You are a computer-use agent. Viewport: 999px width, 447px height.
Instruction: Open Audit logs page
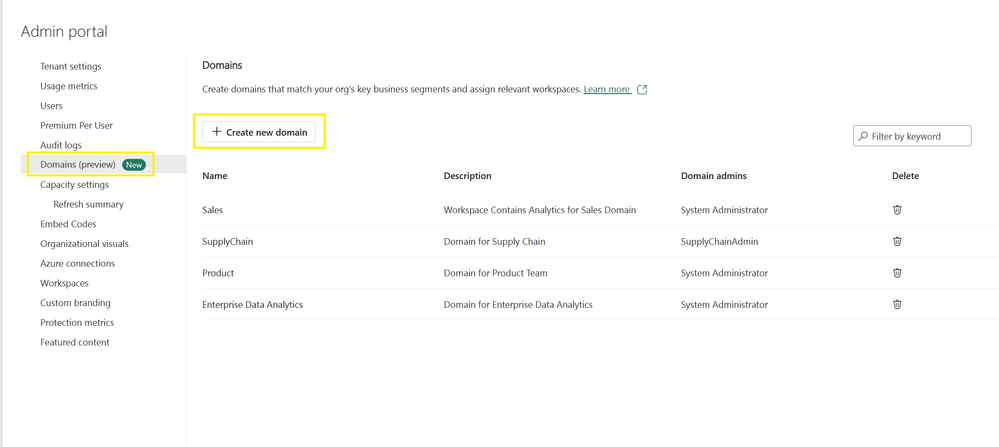click(61, 145)
